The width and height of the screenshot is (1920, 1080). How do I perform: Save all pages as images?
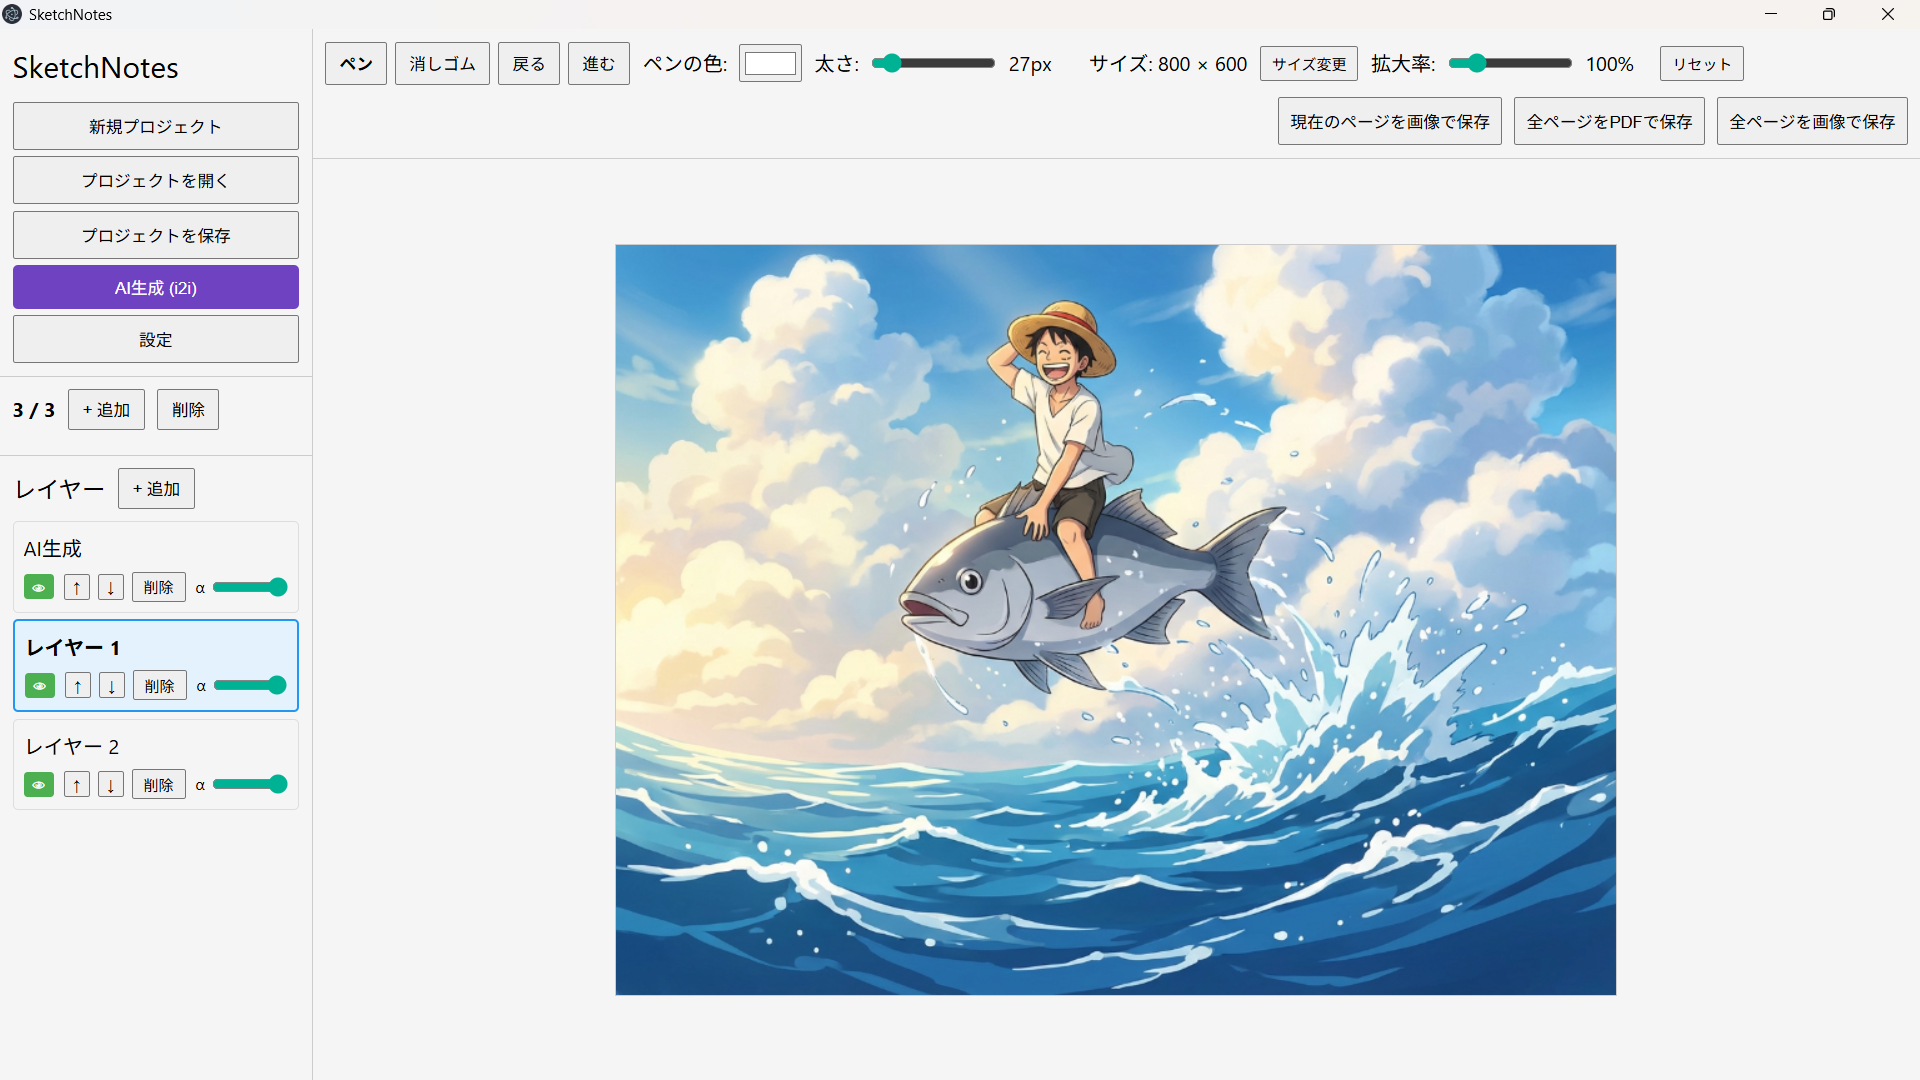1812,121
